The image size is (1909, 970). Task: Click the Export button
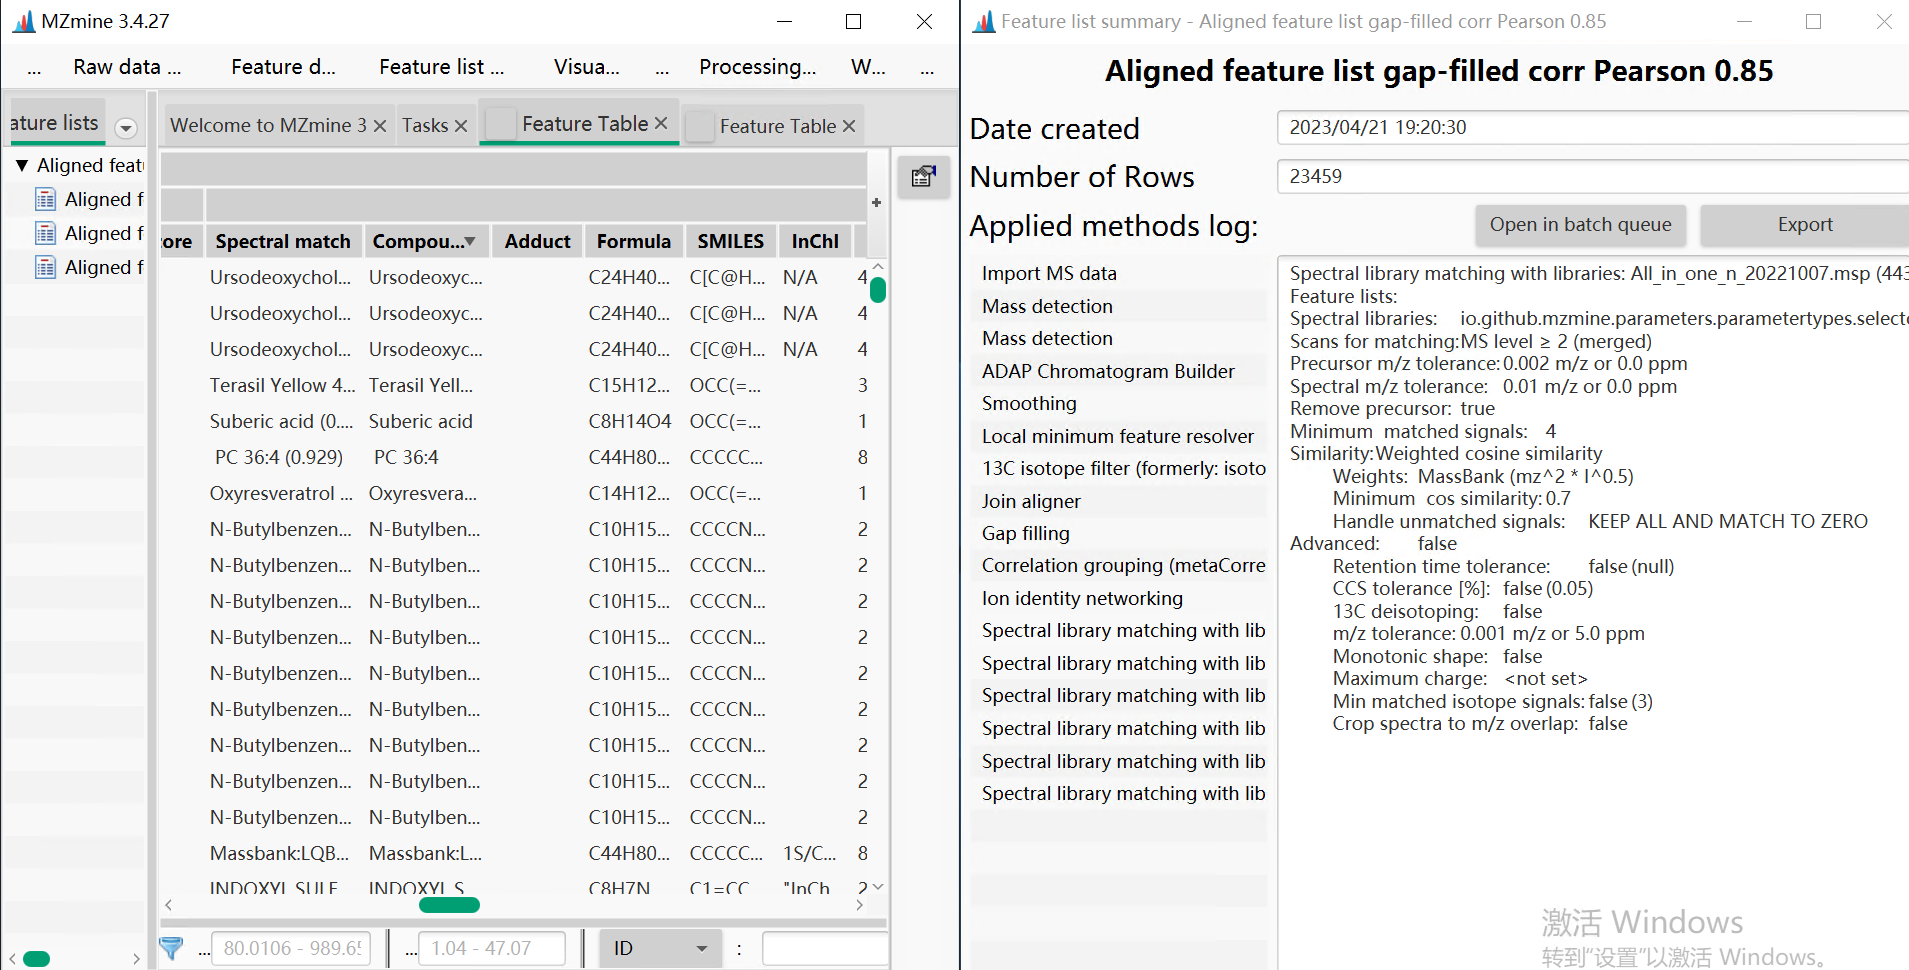(x=1803, y=224)
